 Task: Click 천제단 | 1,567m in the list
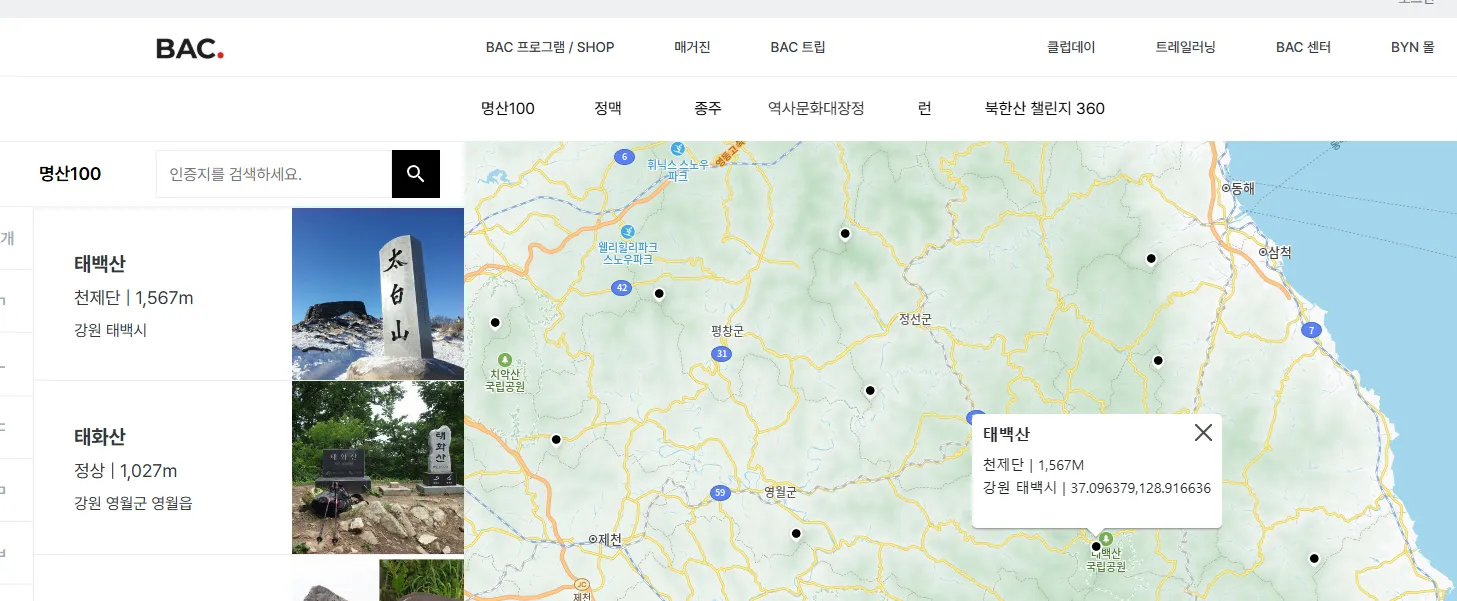(134, 298)
